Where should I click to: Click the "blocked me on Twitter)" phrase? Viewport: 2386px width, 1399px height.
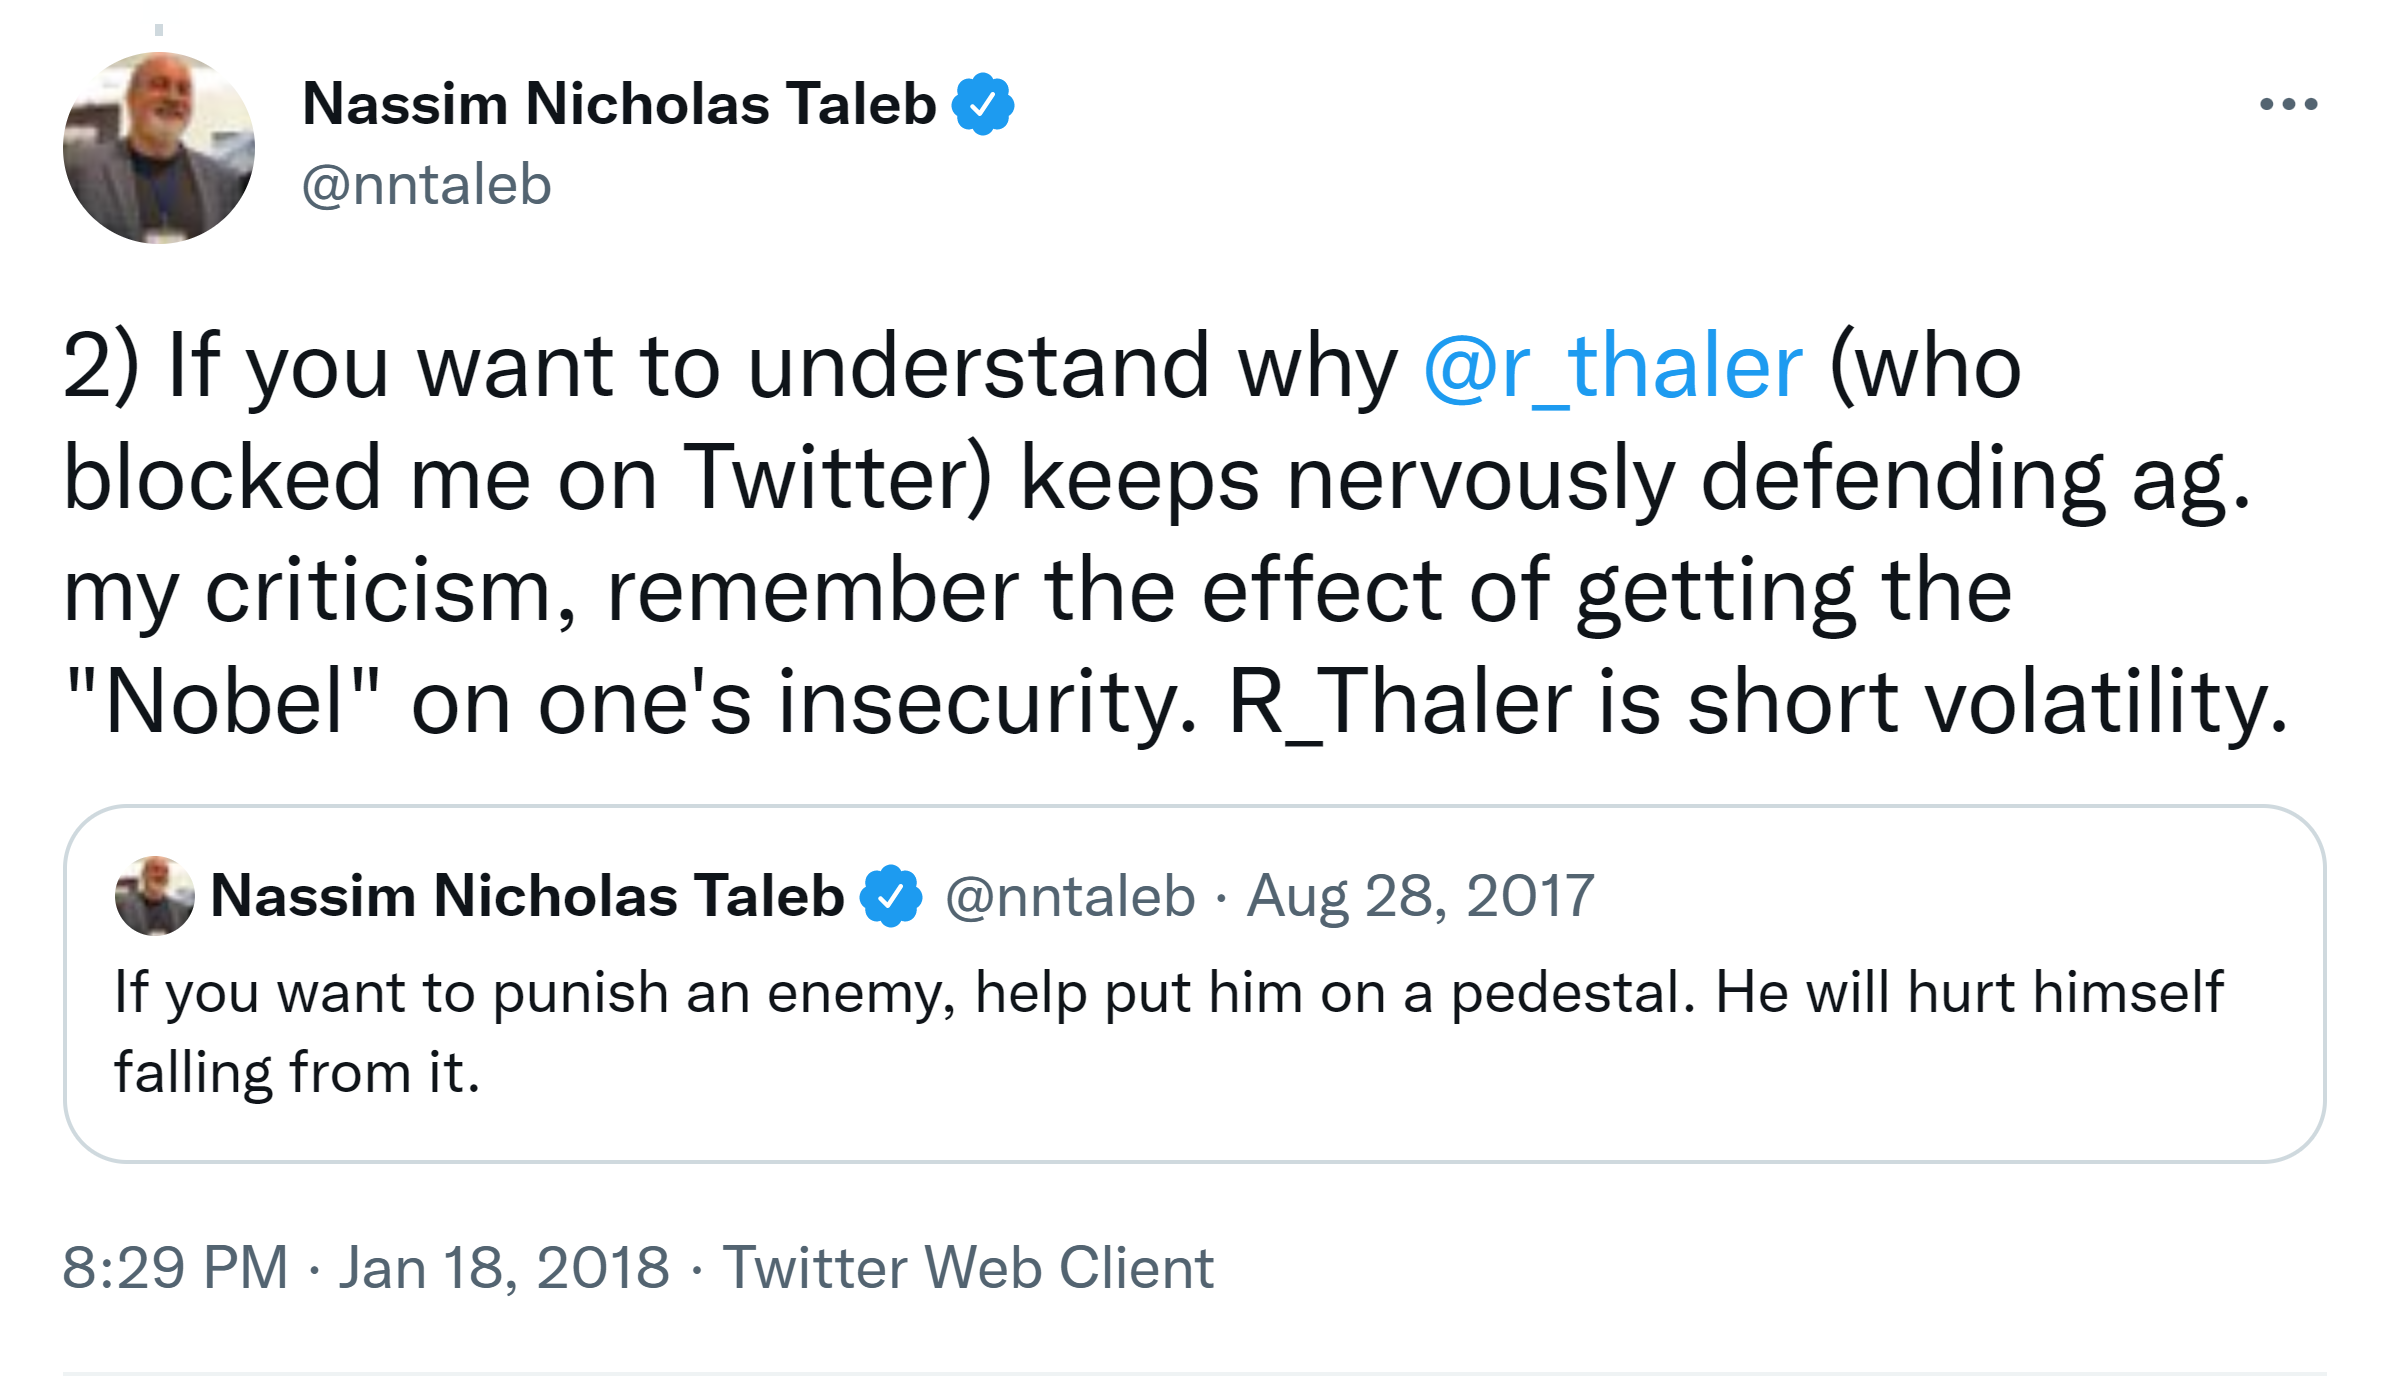(527, 479)
